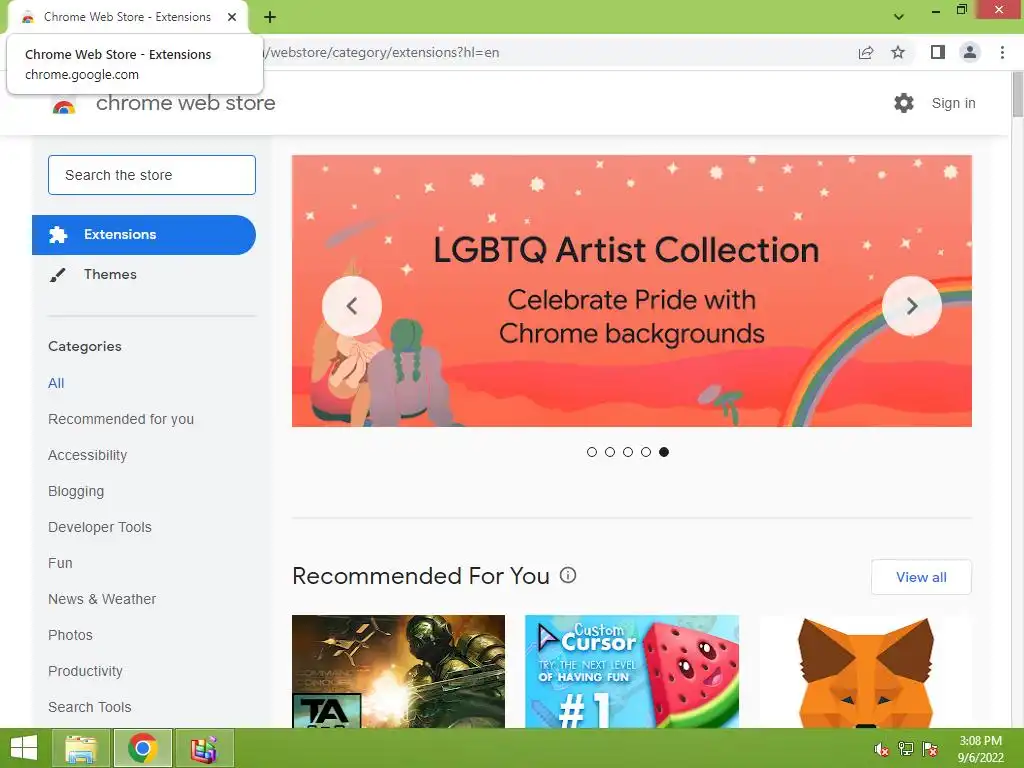This screenshot has height=768, width=1024.
Task: Select the fifth filled carousel dot
Action: tap(664, 452)
